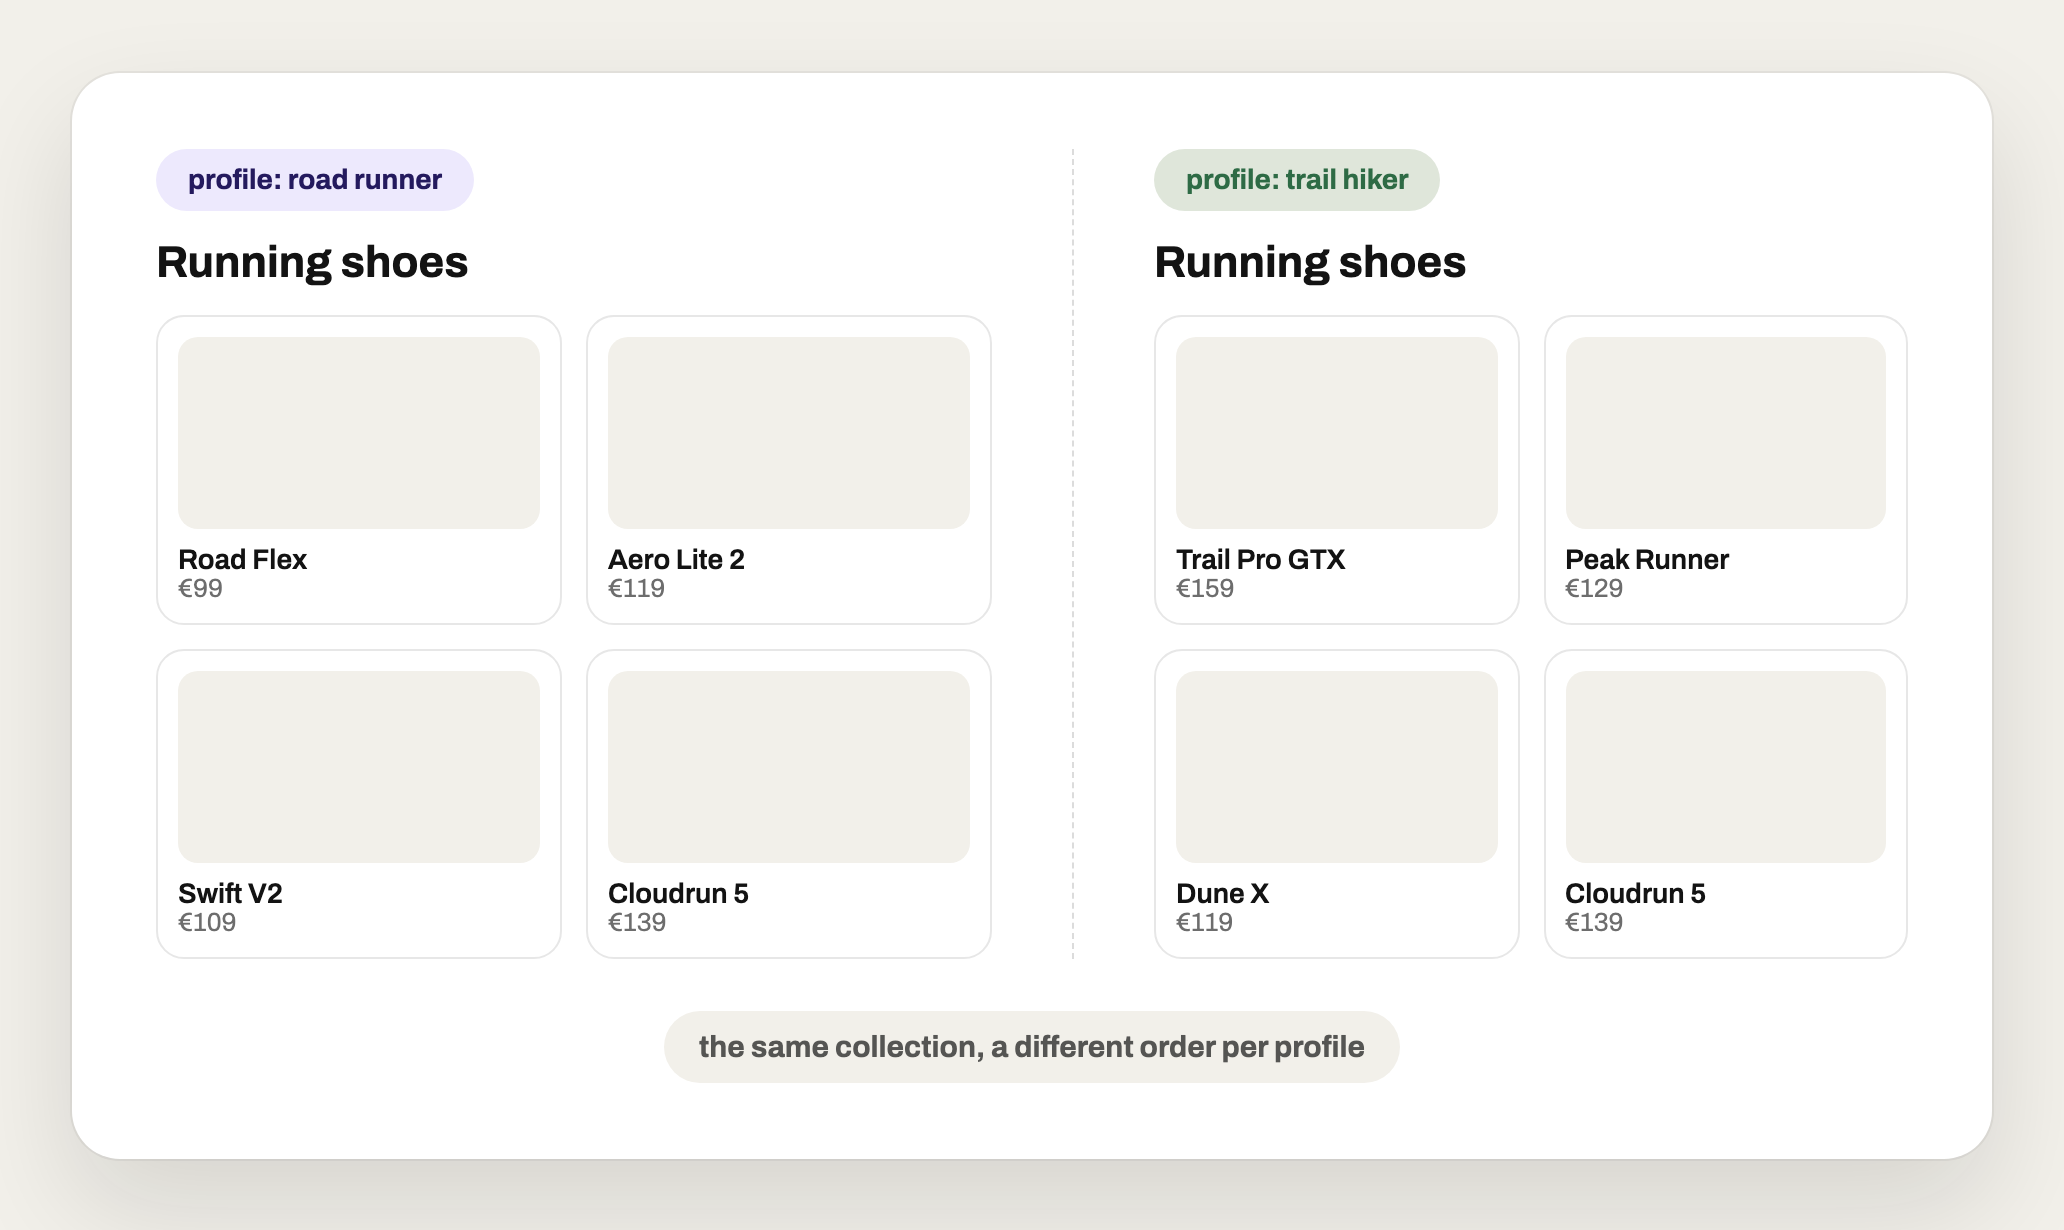The image size is (2064, 1230).
Task: Open the Swift V2 product image
Action: [x=359, y=767]
